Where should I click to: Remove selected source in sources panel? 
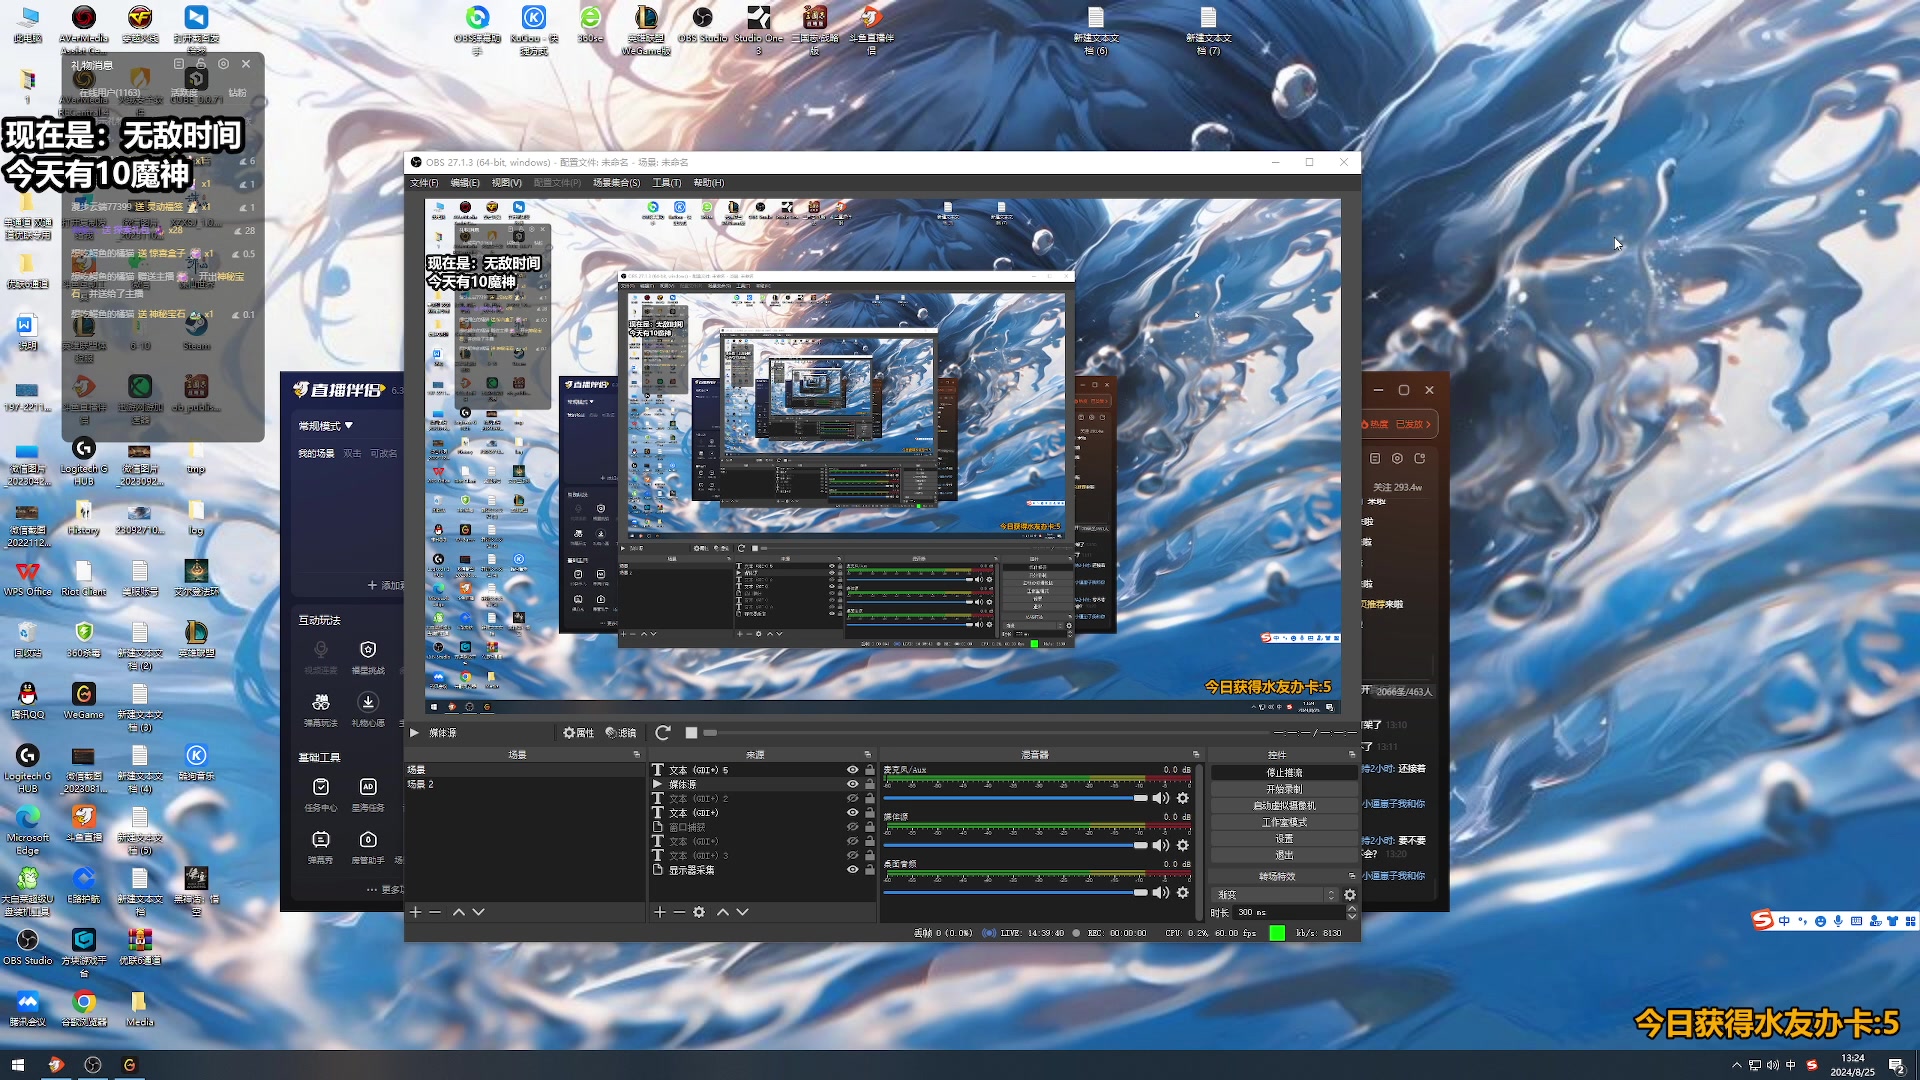click(679, 912)
